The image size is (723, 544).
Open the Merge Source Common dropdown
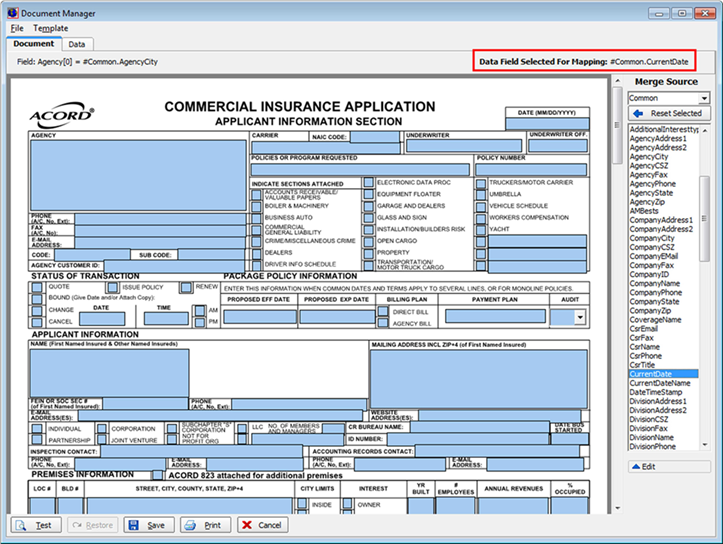point(704,99)
